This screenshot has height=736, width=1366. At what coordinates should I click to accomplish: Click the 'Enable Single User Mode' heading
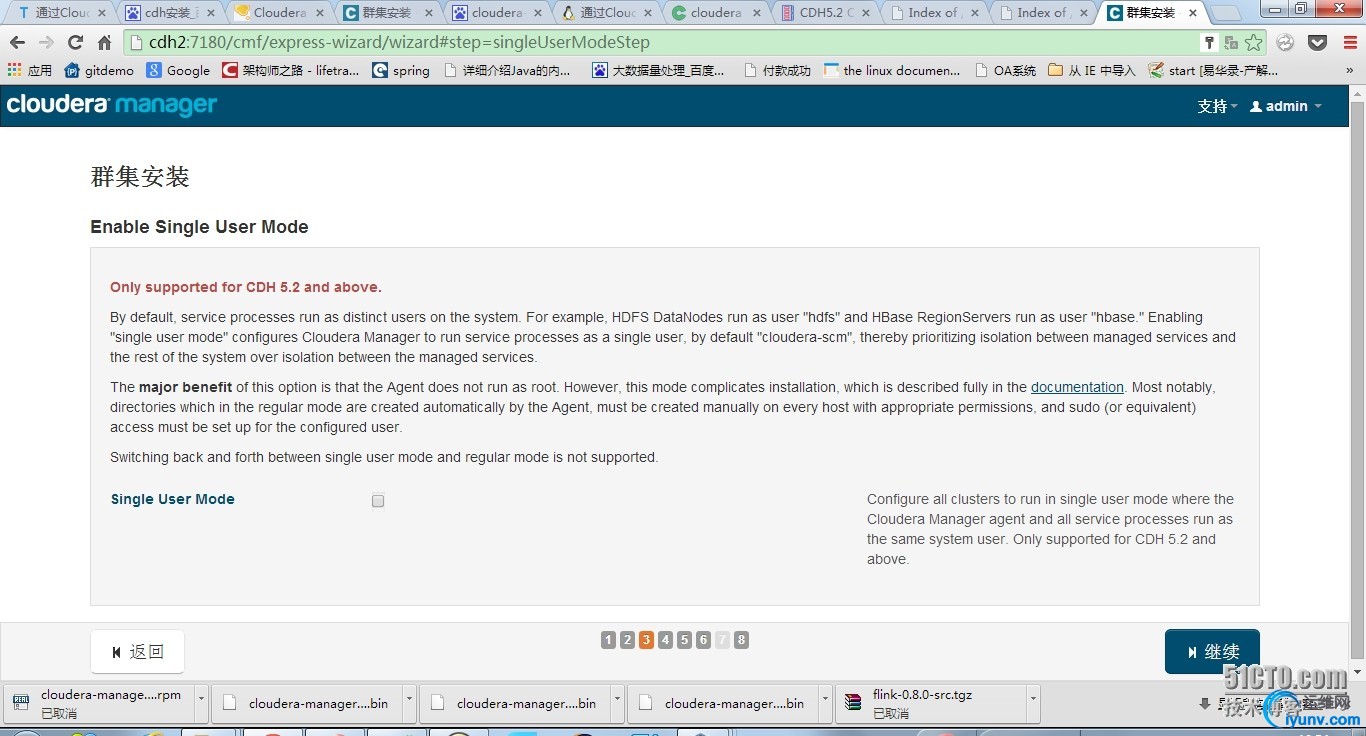199,227
